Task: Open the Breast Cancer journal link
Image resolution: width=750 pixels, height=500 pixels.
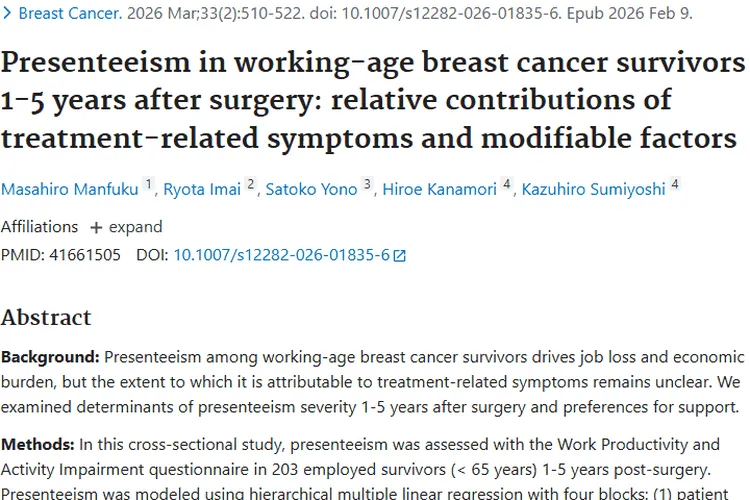Action: click(70, 14)
